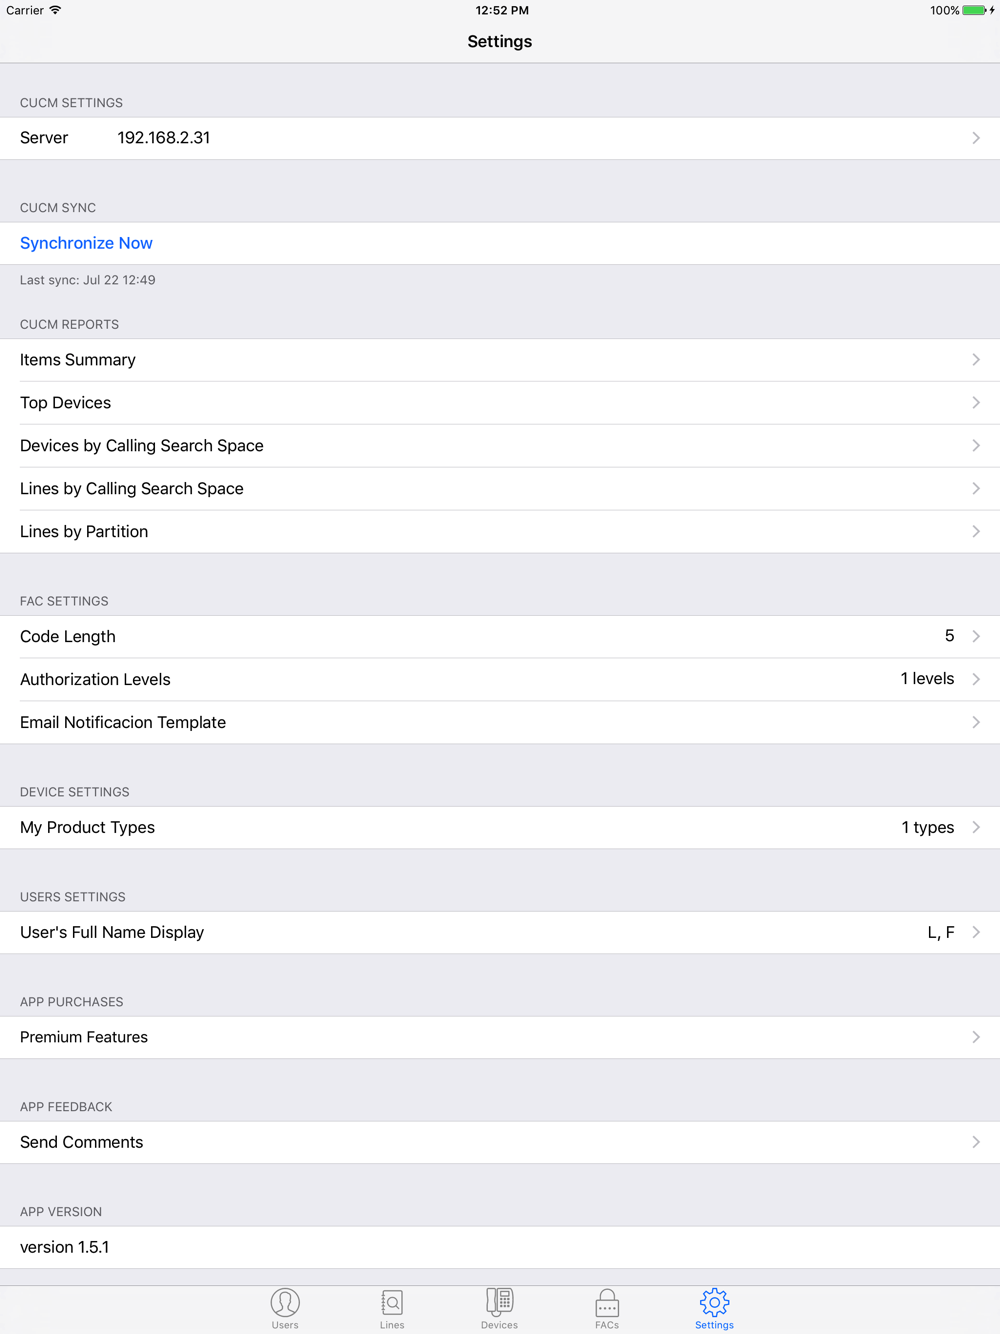
Task: Open Devices by Calling Search Space report
Action: pyautogui.click(x=500, y=446)
